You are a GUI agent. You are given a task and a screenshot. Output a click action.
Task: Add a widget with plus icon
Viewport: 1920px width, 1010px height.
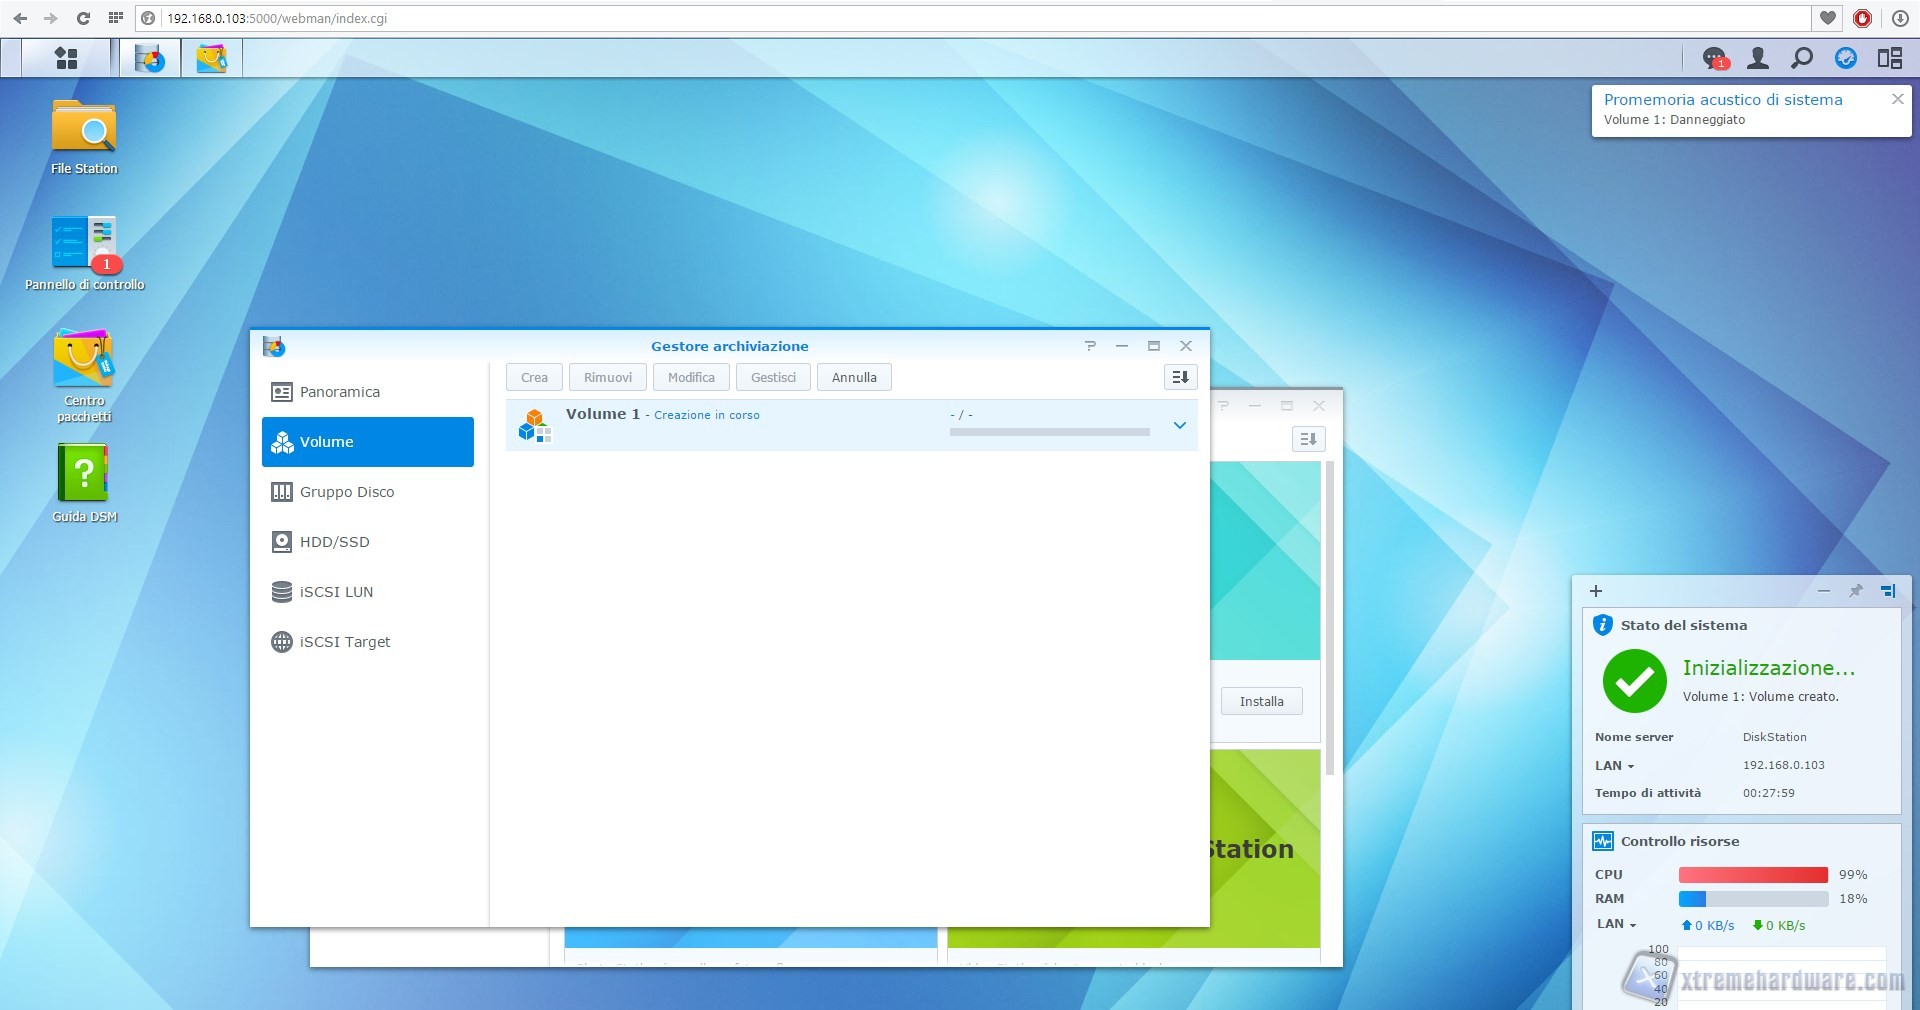pos(1596,591)
